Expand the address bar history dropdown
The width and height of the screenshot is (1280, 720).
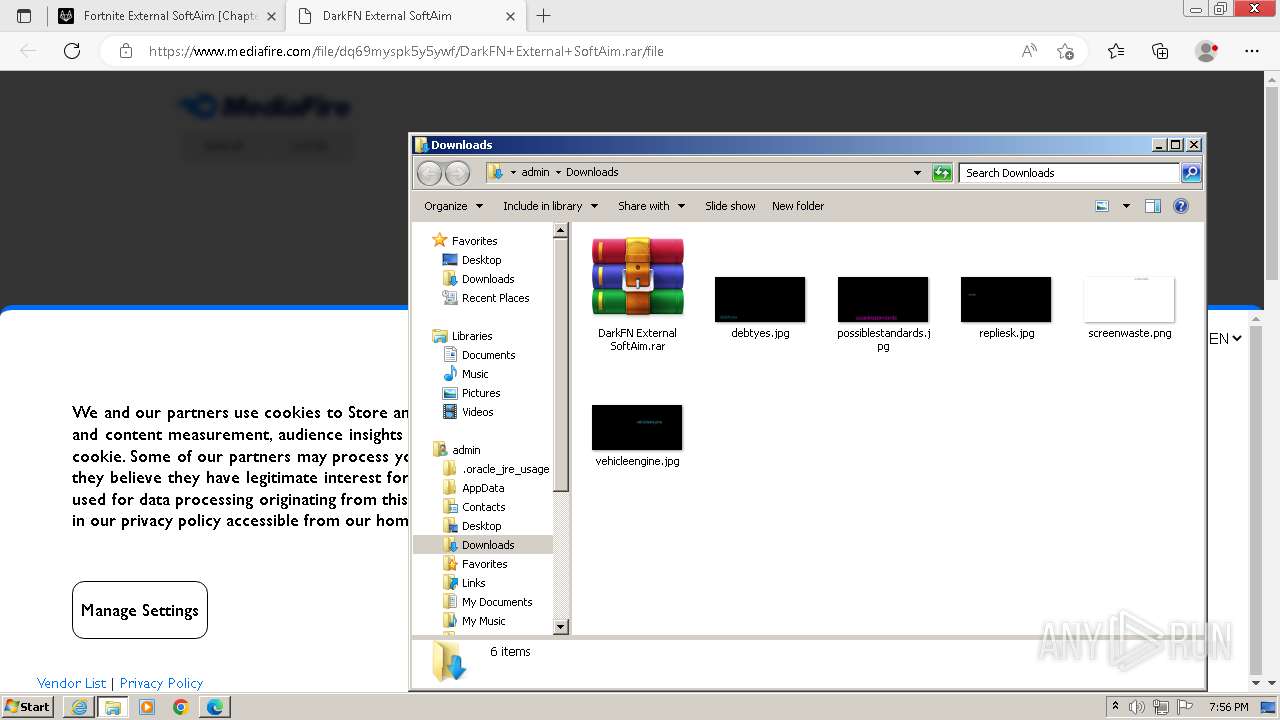click(x=917, y=172)
